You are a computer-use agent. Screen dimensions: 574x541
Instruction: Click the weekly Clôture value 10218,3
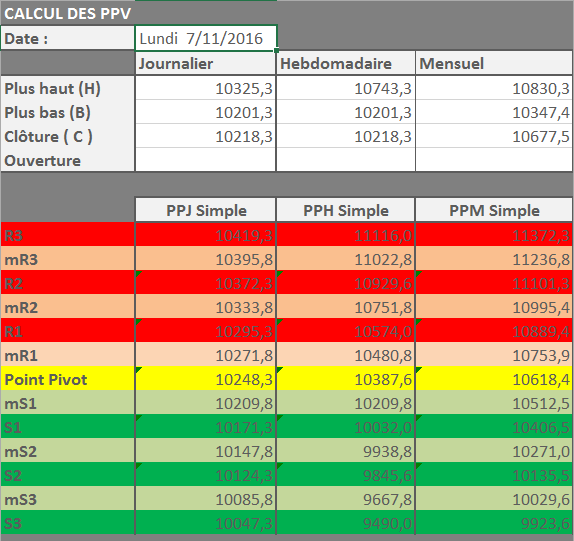coord(346,137)
